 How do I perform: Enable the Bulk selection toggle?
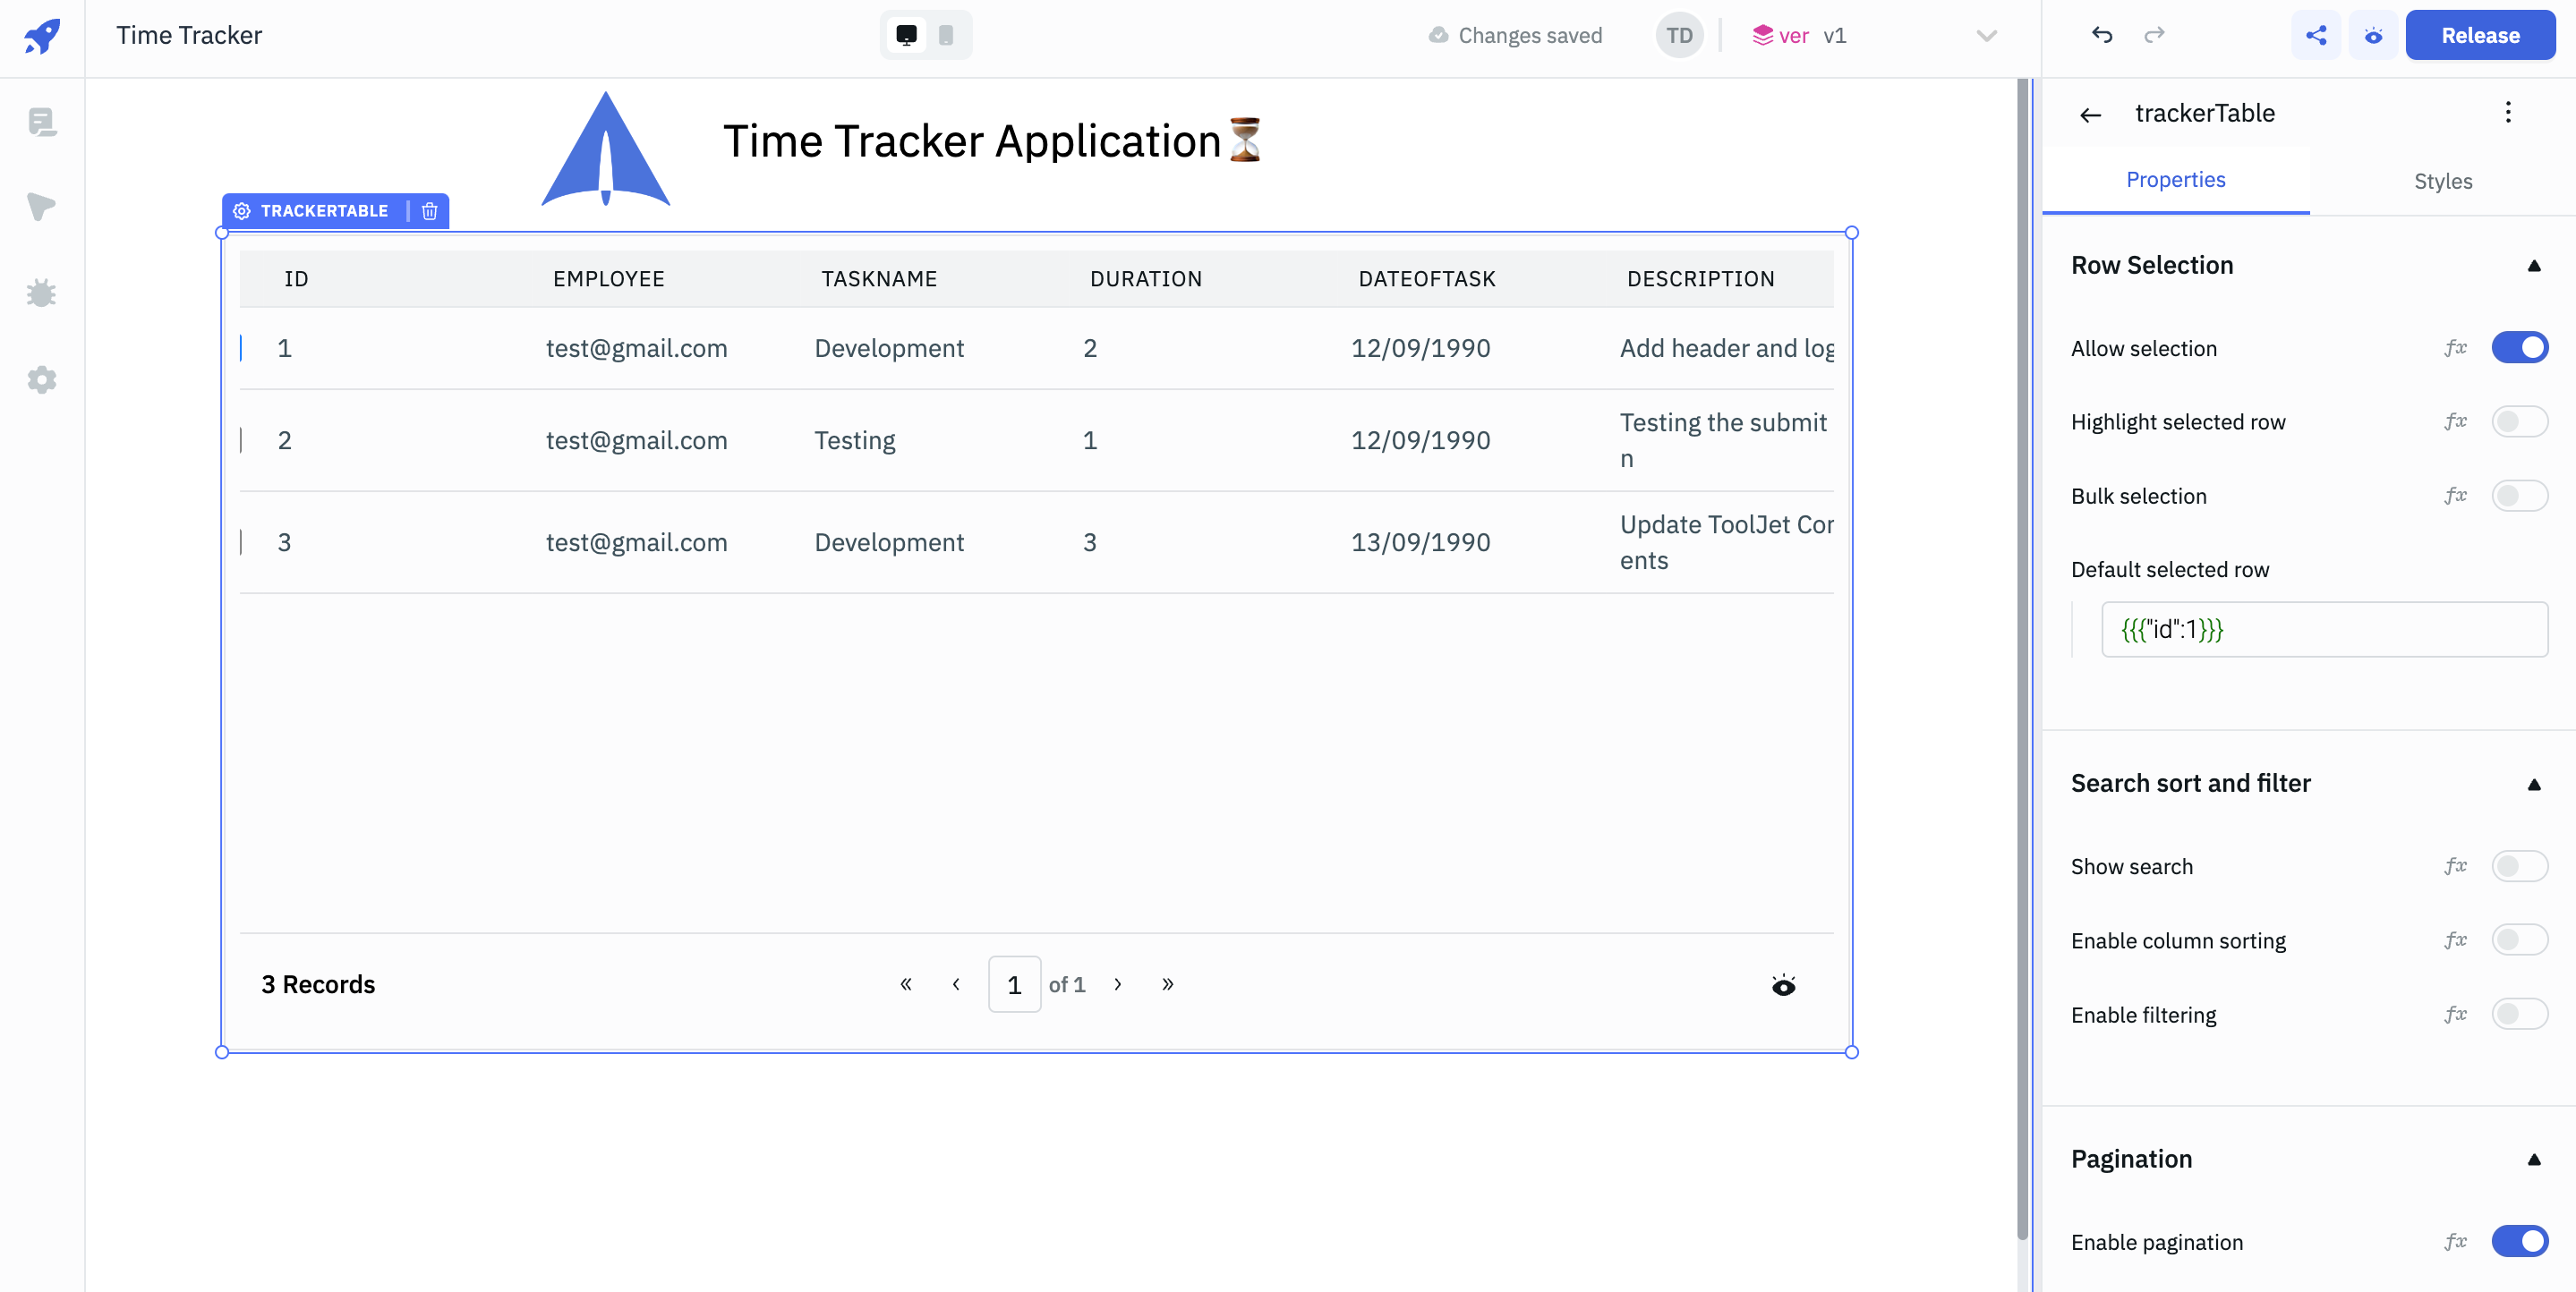coord(2518,496)
